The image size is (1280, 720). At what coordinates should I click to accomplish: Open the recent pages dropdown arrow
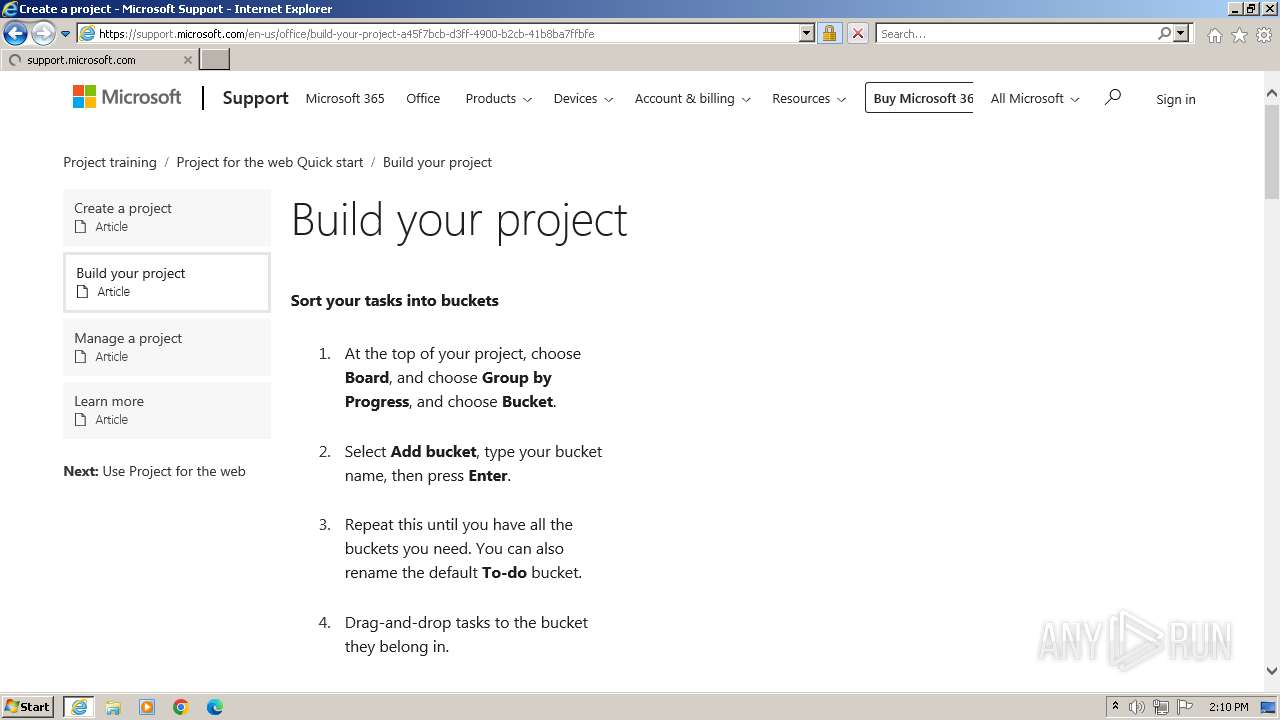[x=66, y=34]
